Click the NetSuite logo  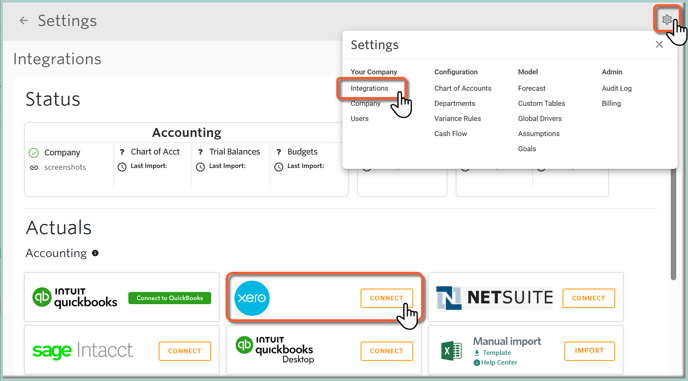pos(494,298)
